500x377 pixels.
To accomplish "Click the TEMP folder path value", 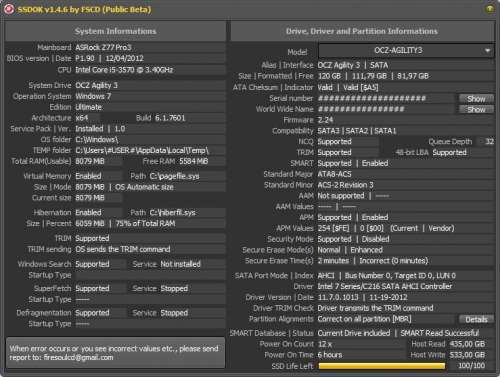I will click(142, 151).
